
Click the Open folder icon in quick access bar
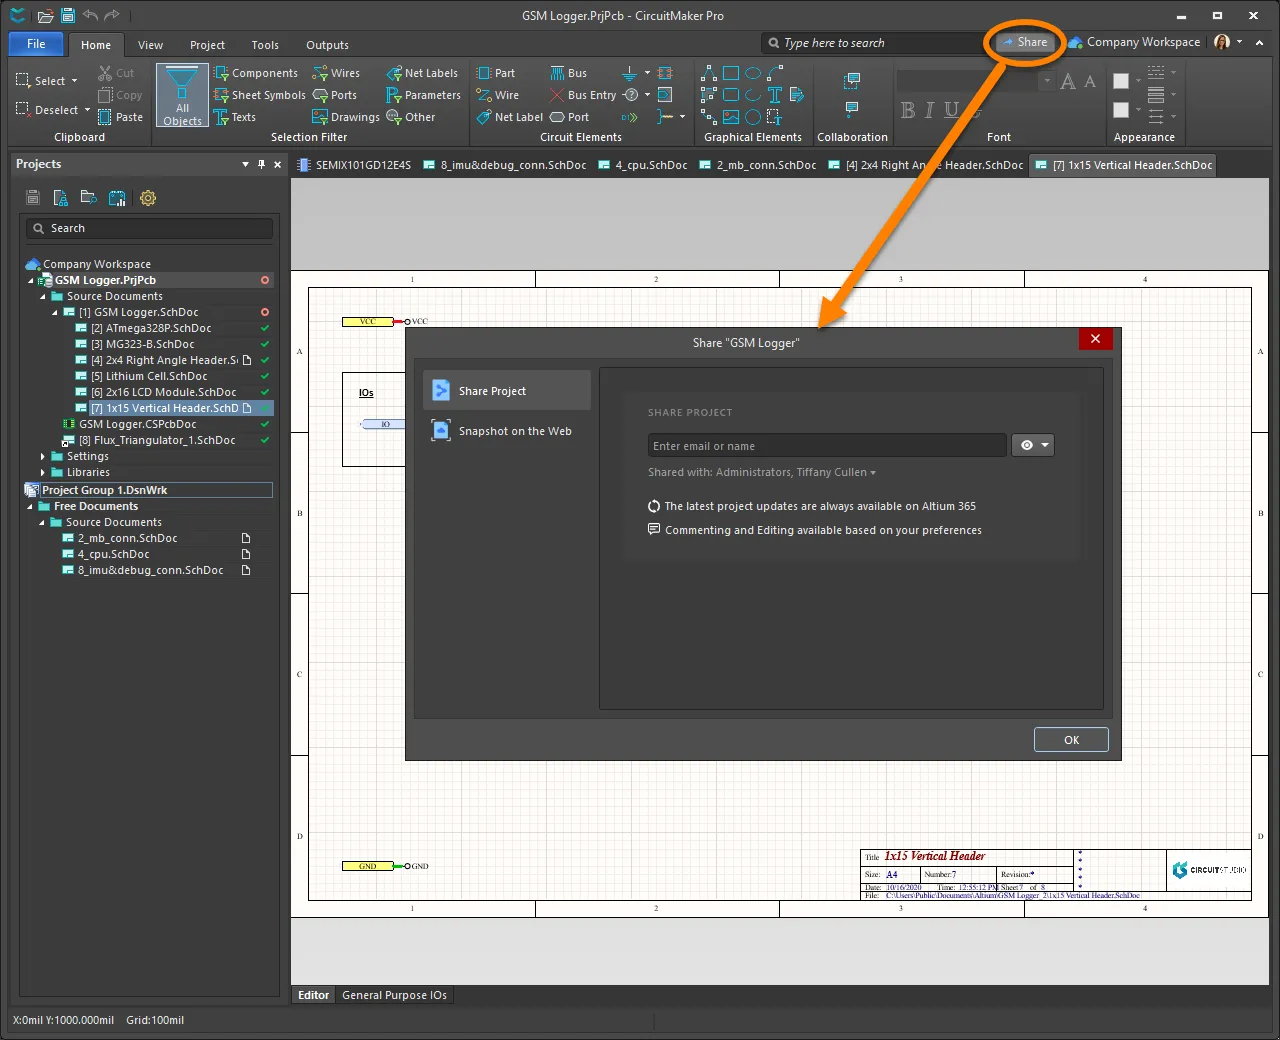tap(45, 15)
